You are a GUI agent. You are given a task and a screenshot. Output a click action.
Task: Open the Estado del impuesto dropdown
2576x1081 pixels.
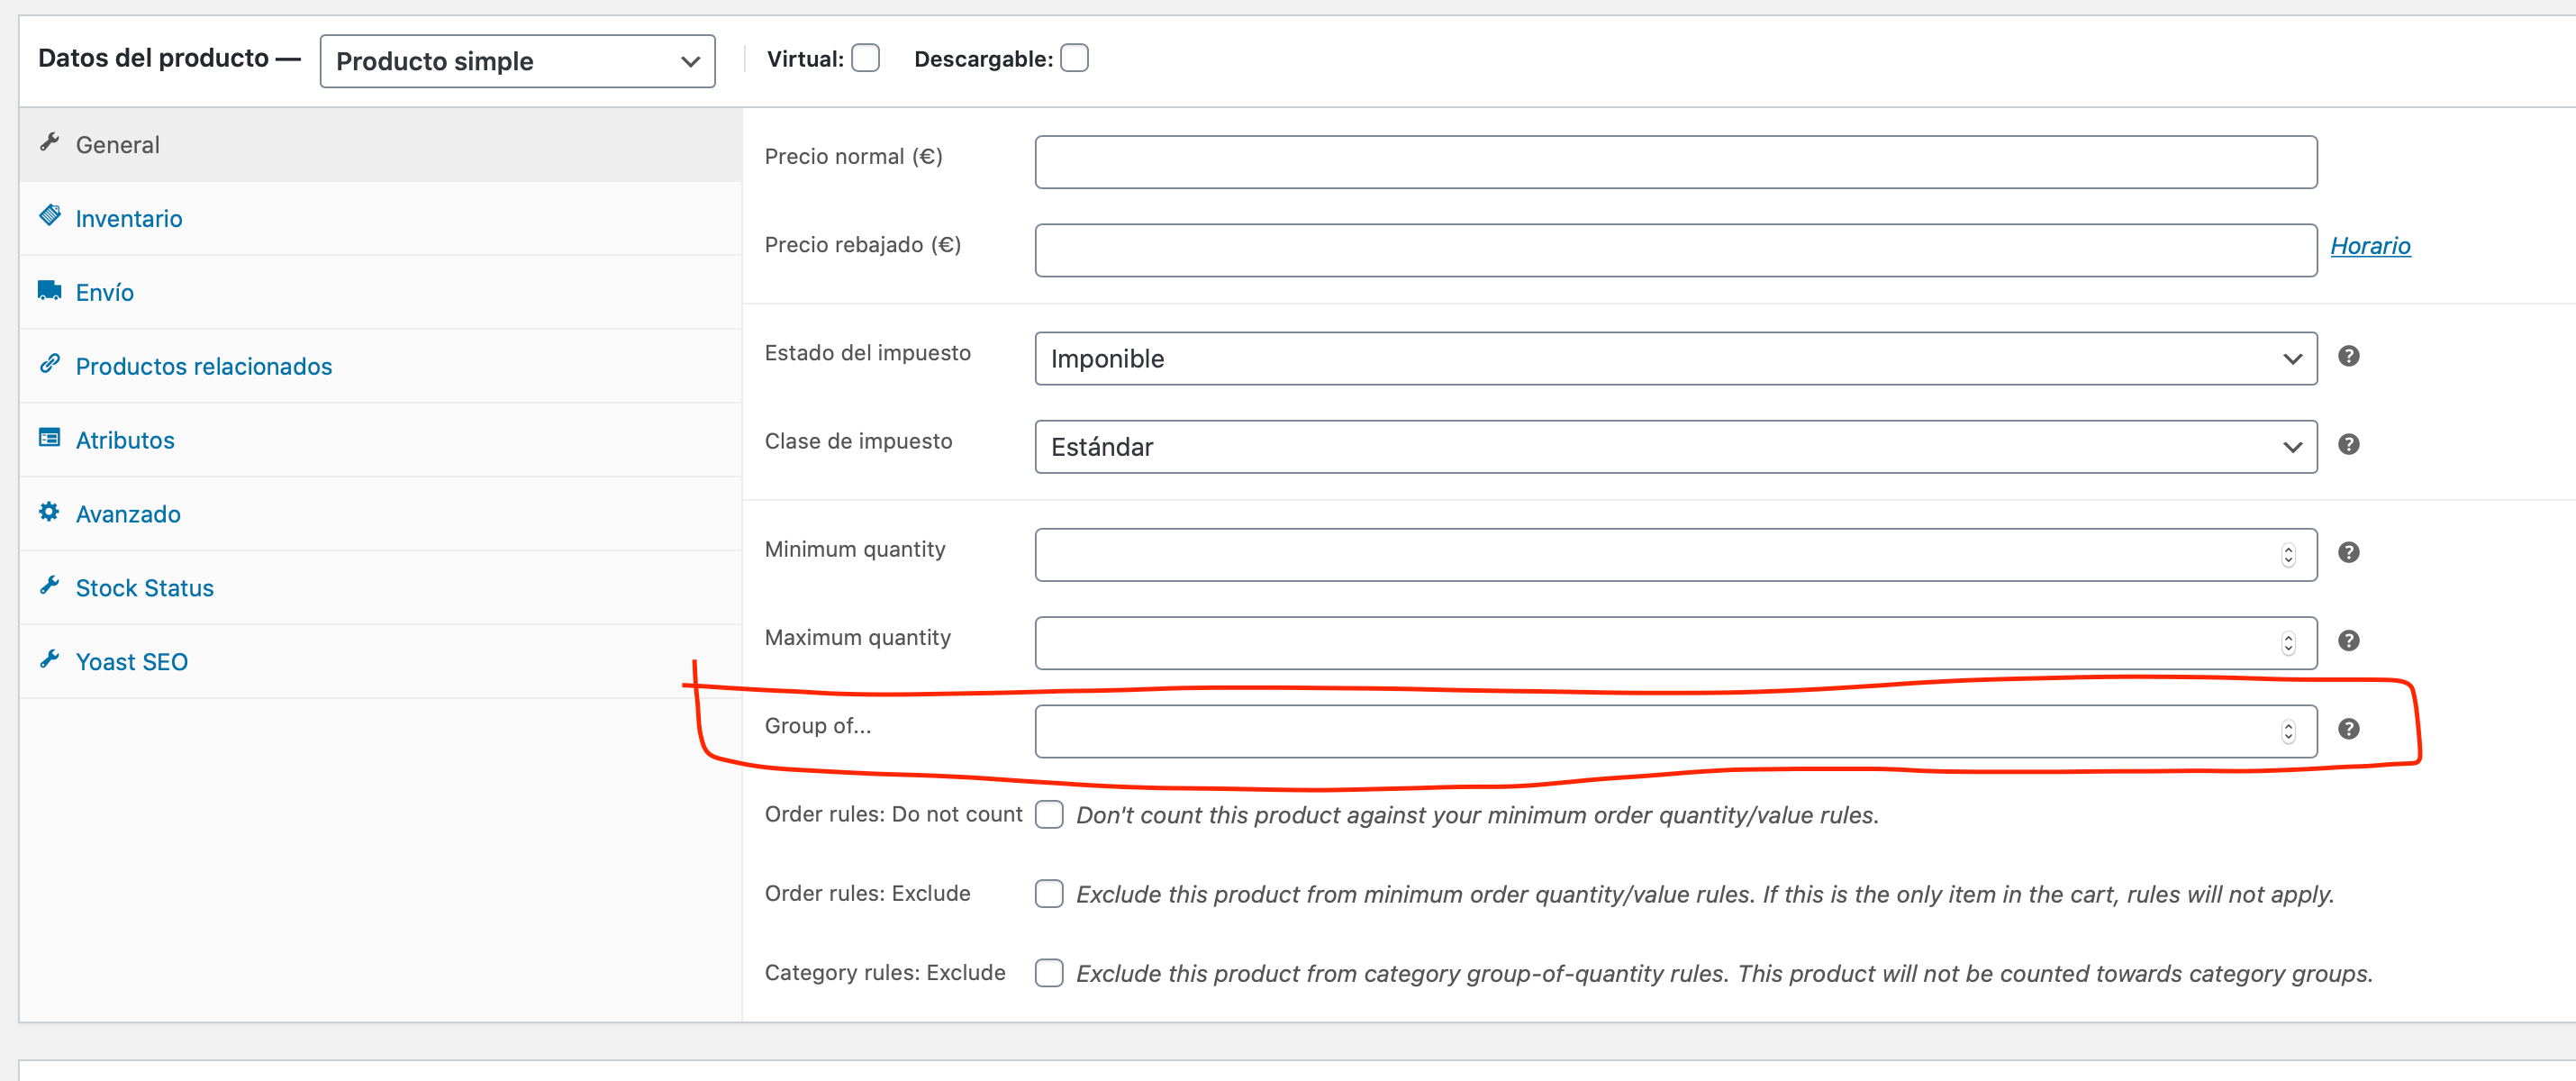point(1675,358)
